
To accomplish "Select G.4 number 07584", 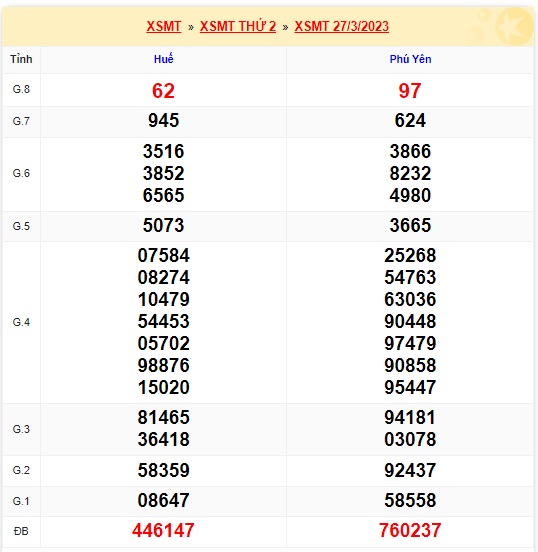I will (x=163, y=255).
